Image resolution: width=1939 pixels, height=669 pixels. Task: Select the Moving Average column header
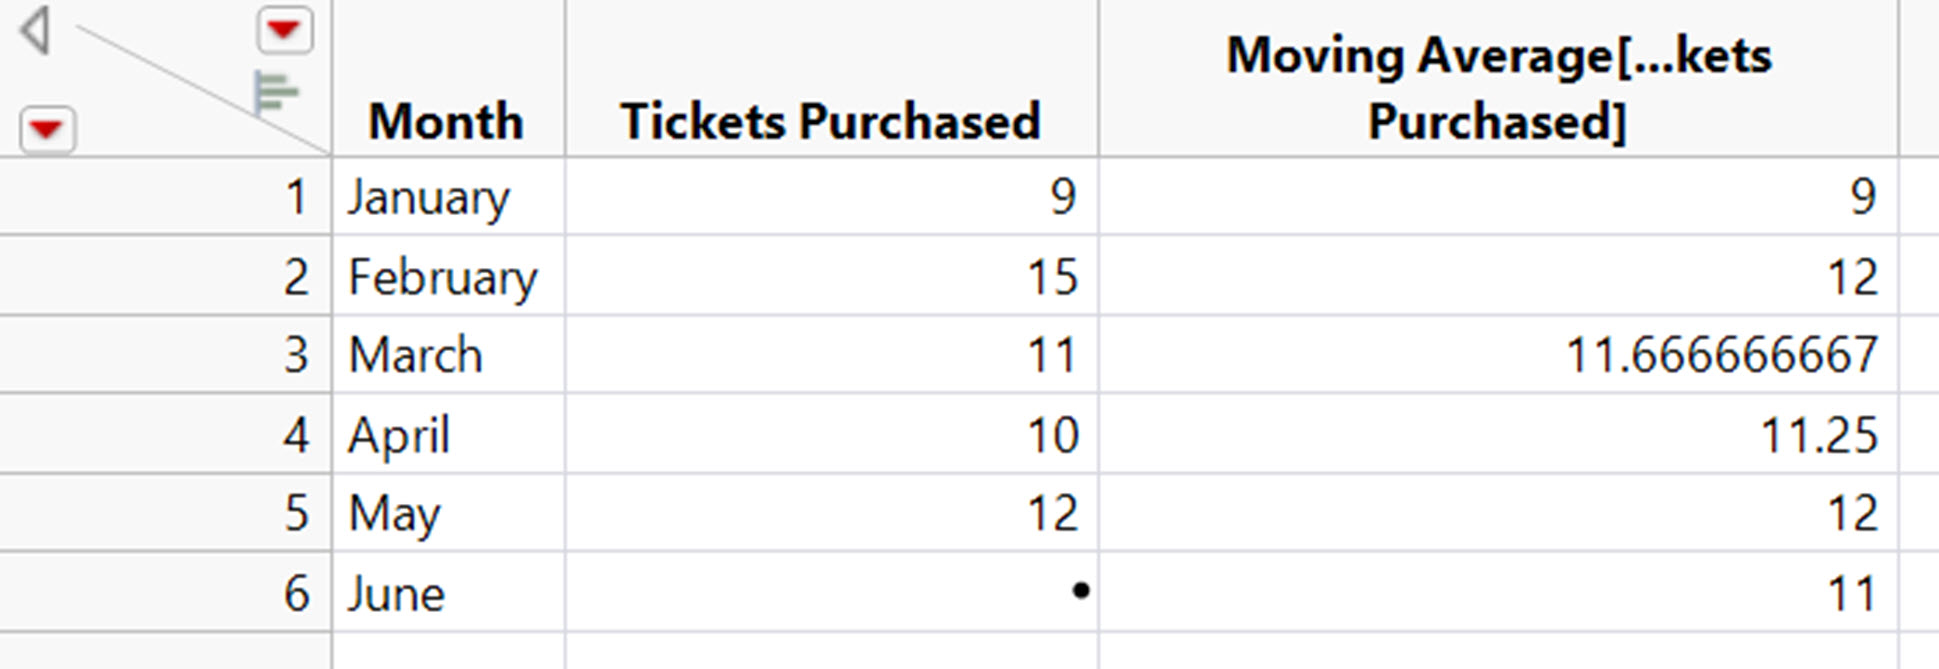[x=1498, y=78]
